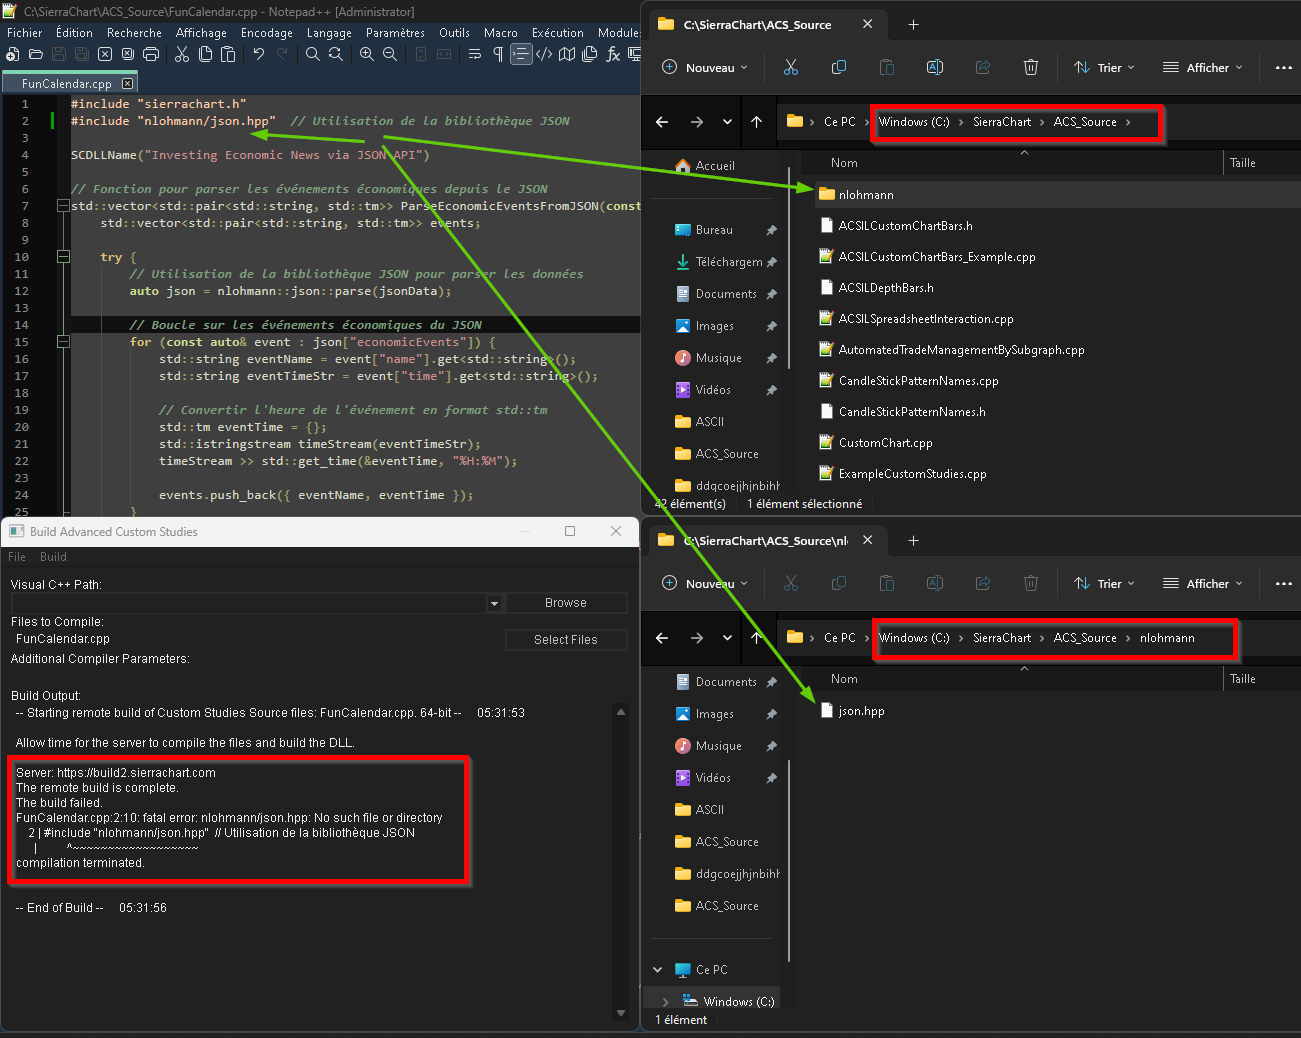Collapse the for loop fold at line 15
Screen dimensions: 1301x1038
point(63,342)
